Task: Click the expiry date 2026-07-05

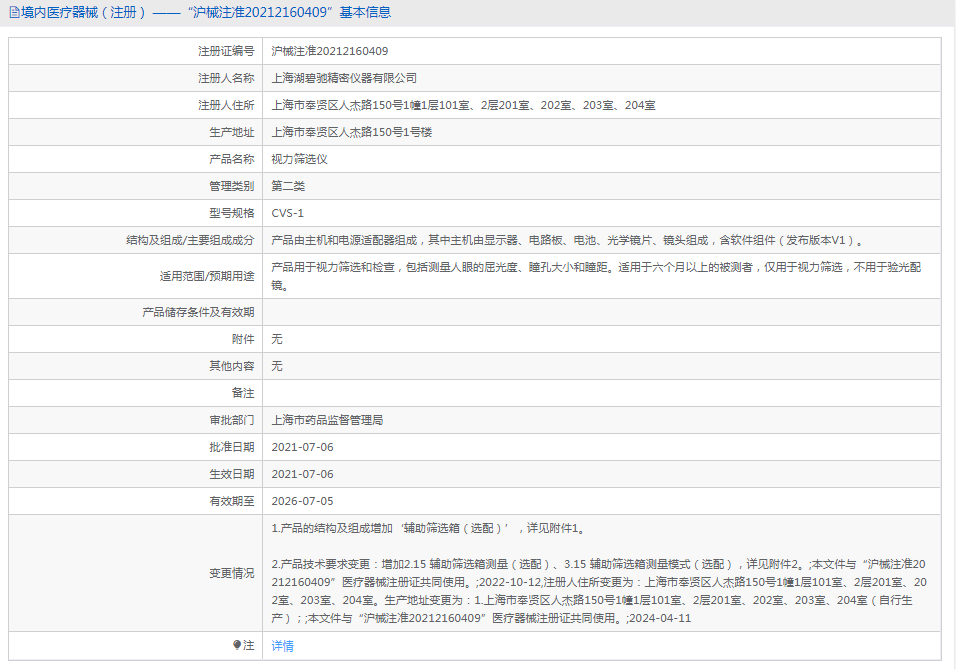Action: tap(302, 501)
